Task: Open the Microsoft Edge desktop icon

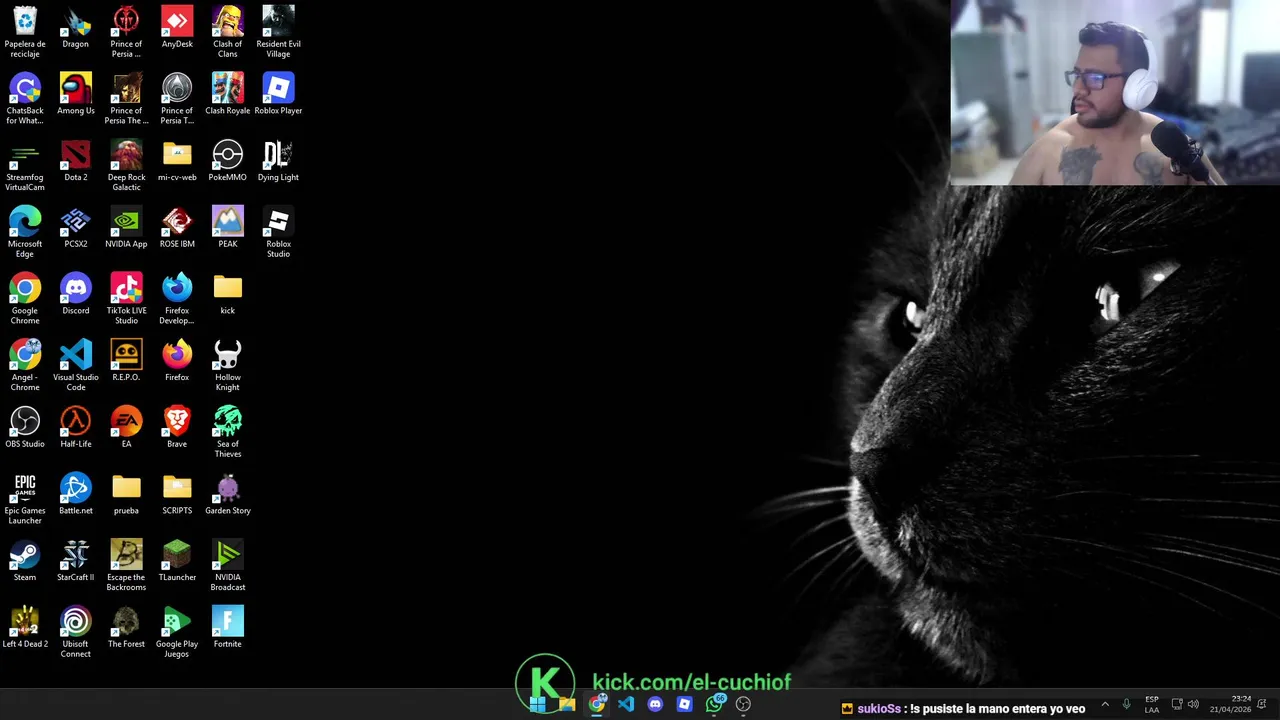Action: [x=25, y=232]
